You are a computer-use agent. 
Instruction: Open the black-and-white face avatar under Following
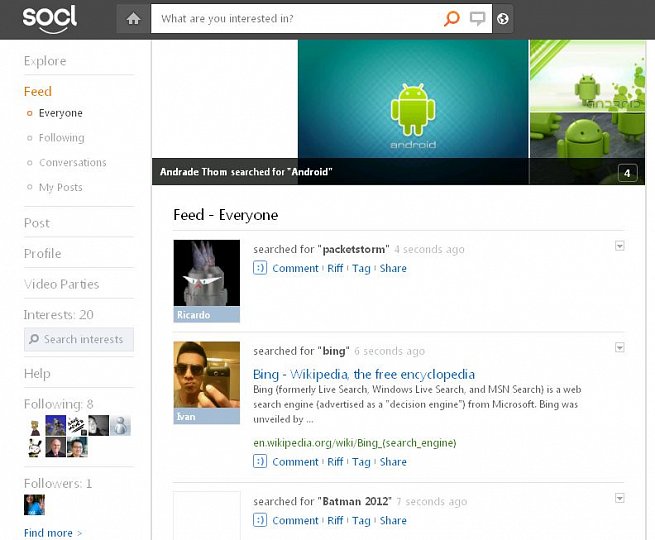99,426
